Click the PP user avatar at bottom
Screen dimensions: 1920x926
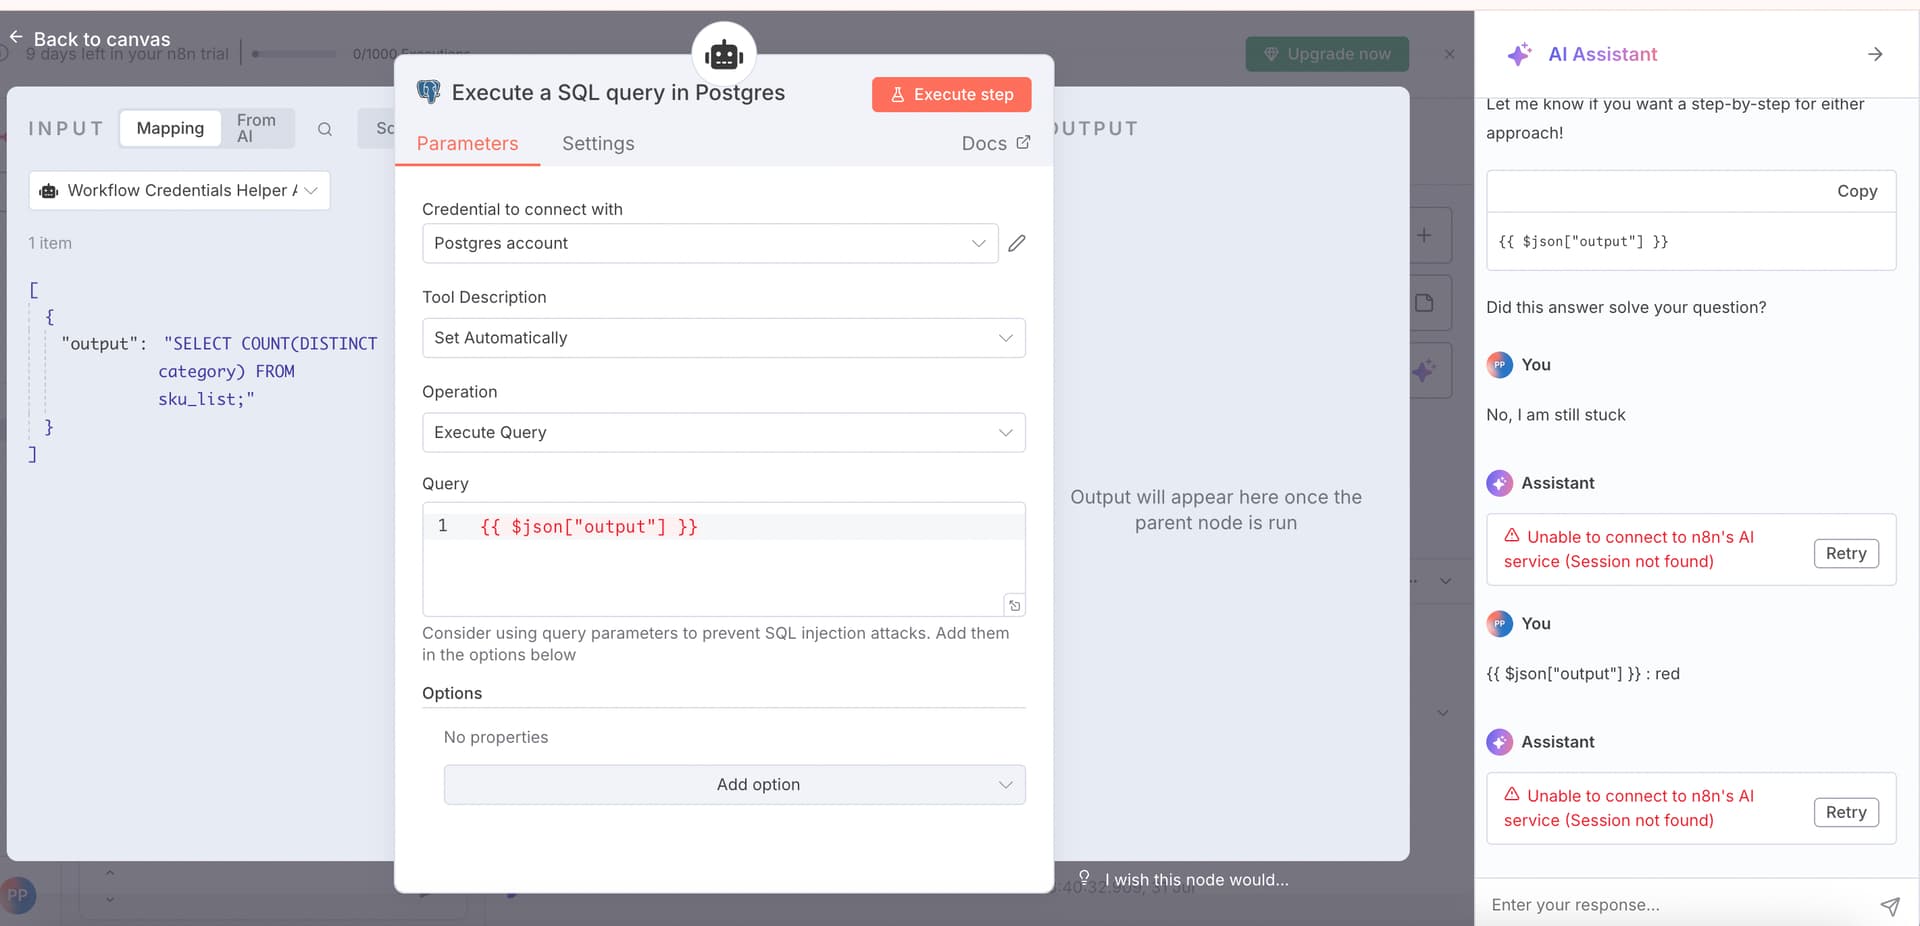tap(18, 895)
